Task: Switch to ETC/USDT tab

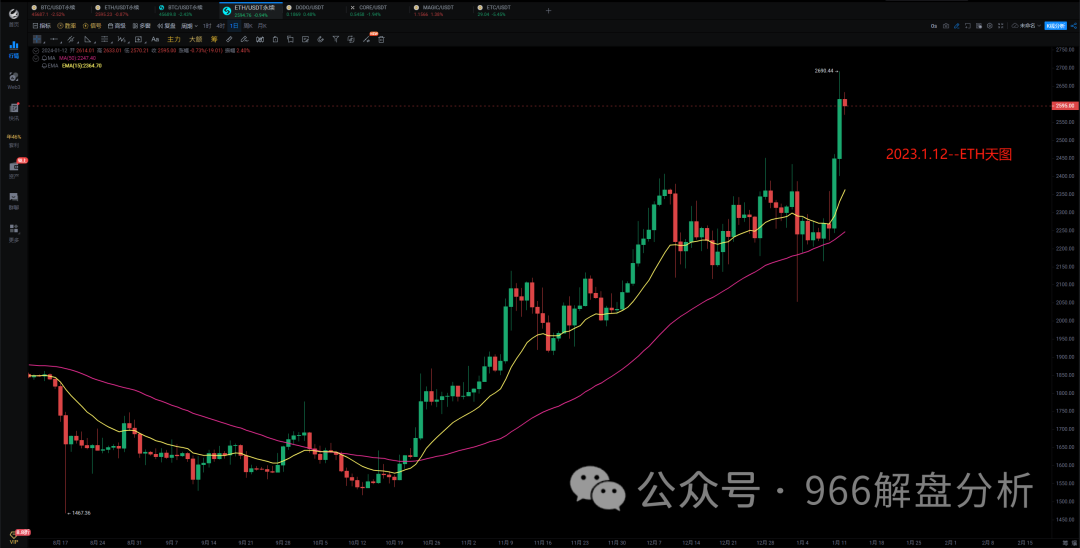Action: (x=504, y=10)
